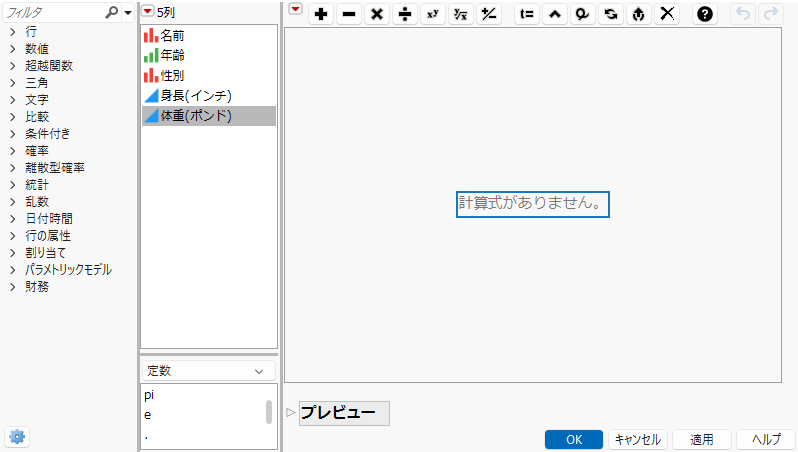The image size is (798, 452).
Task: Open the gear settings icon at bottom left
Action: tap(17, 437)
